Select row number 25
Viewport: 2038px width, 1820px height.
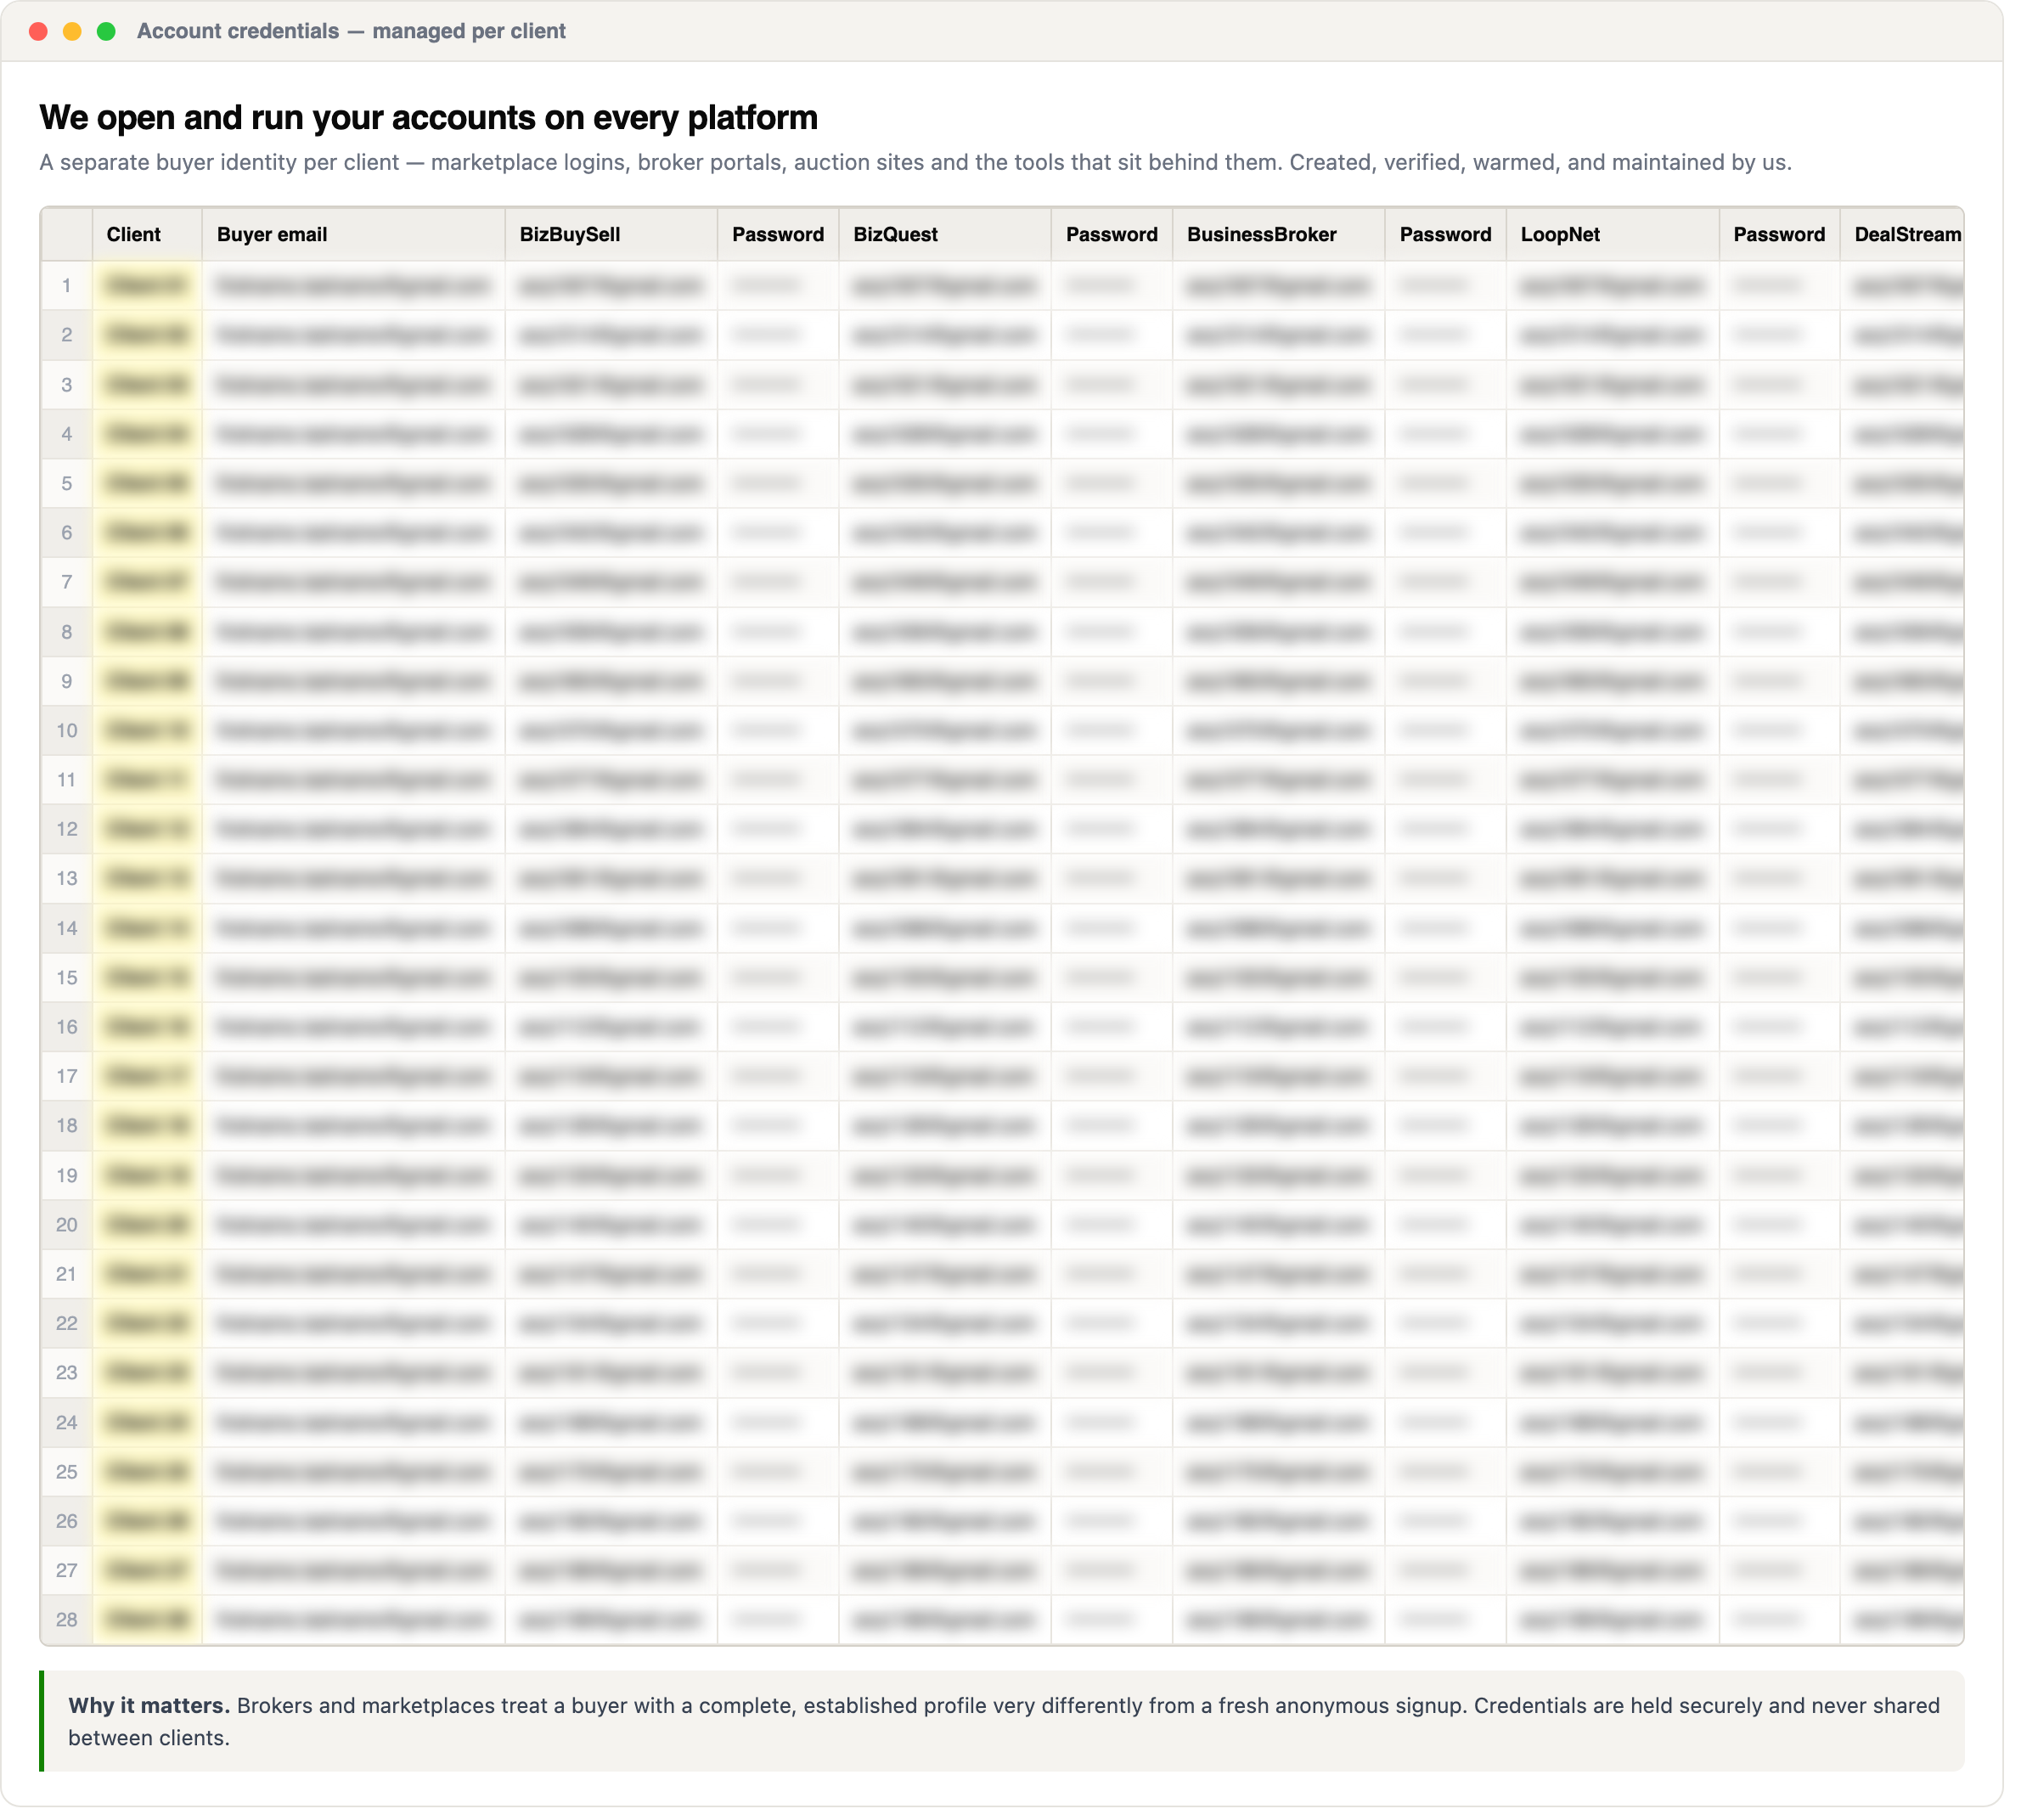pos(67,1472)
